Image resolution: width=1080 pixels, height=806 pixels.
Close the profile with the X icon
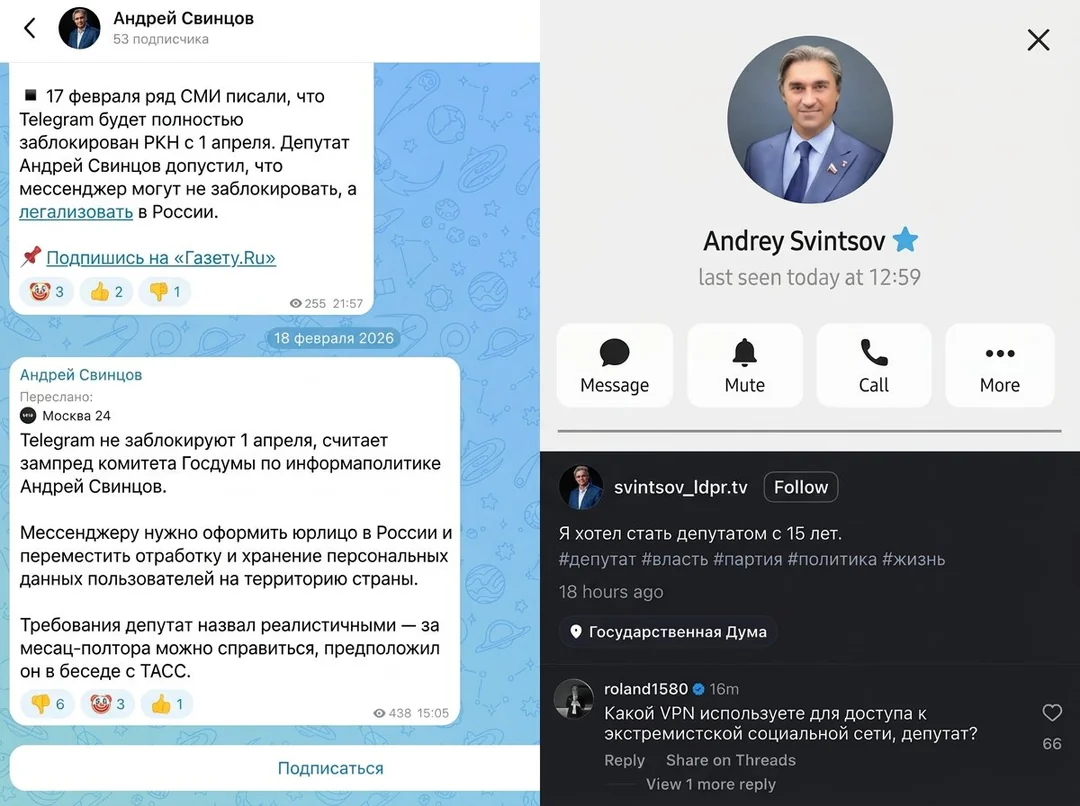tap(1038, 40)
